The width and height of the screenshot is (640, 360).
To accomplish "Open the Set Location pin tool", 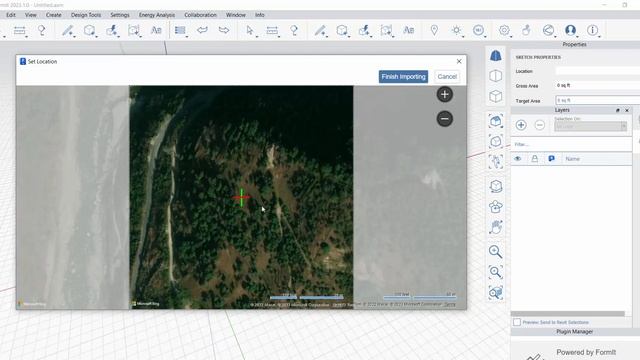I will (x=434, y=30).
